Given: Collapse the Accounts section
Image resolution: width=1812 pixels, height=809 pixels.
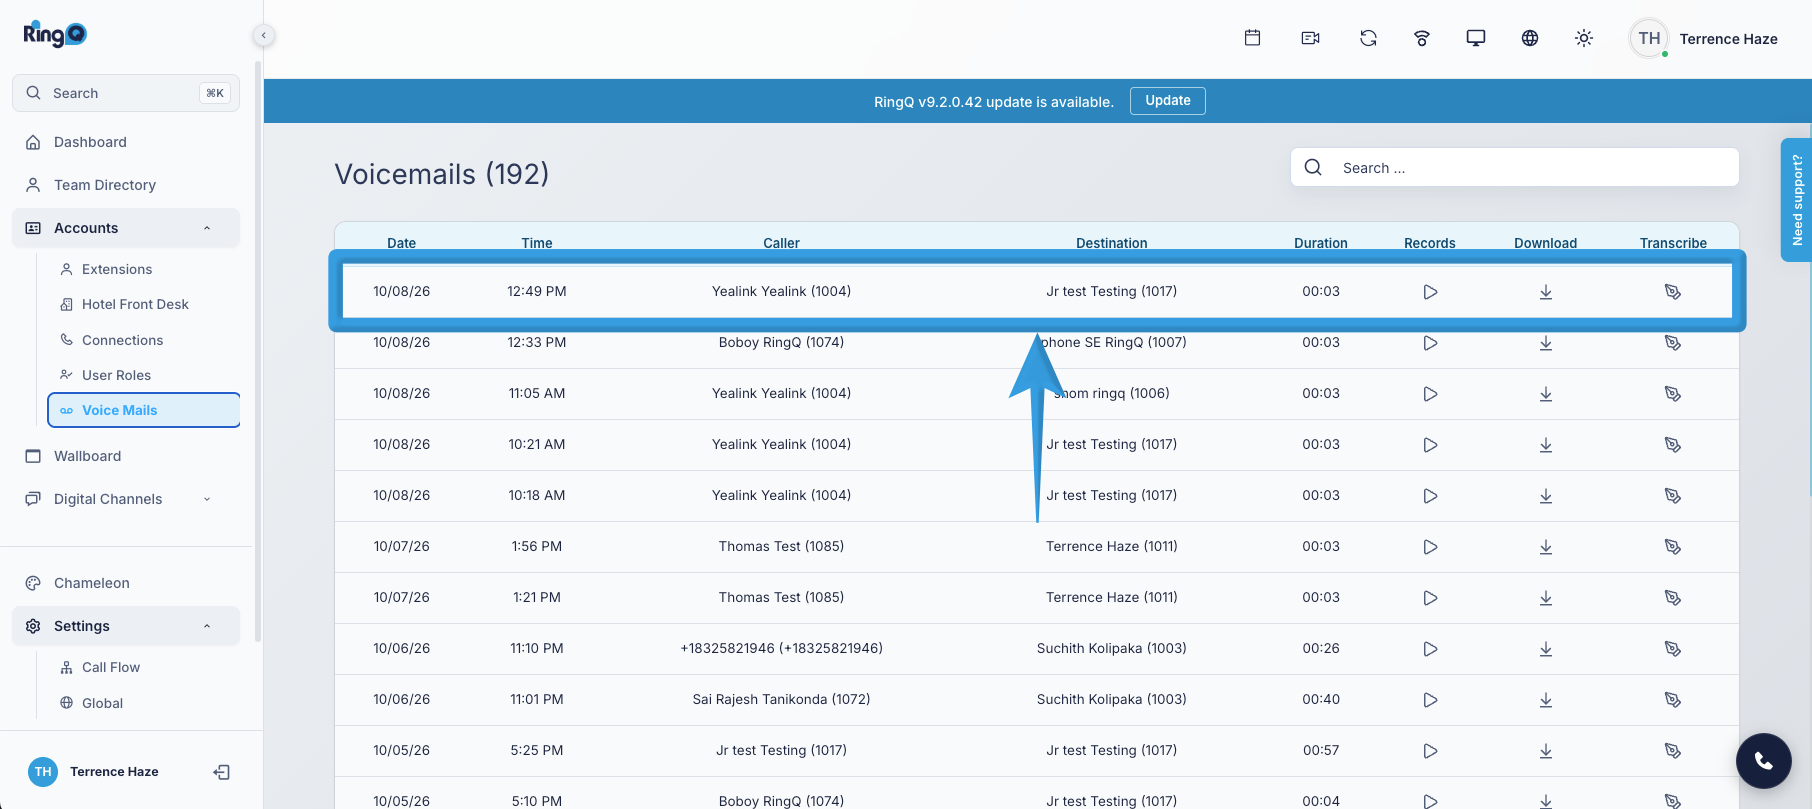Looking at the screenshot, I should tap(126, 228).
